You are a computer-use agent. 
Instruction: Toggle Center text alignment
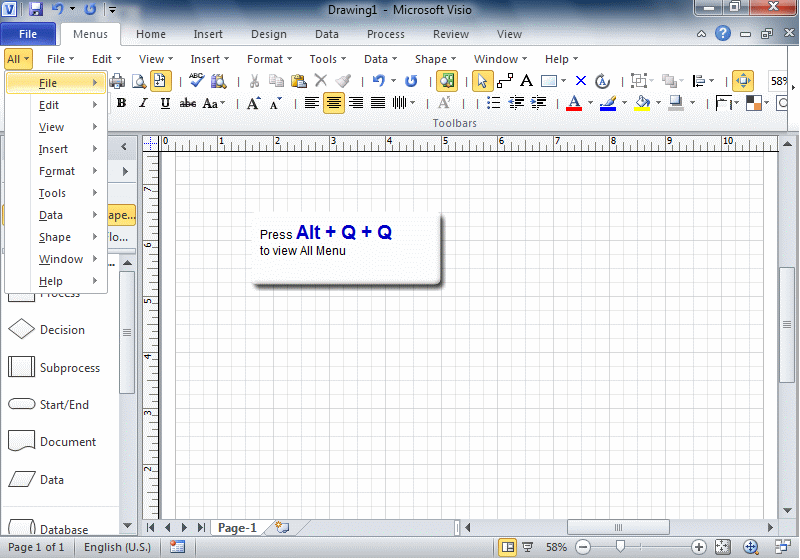coord(333,103)
